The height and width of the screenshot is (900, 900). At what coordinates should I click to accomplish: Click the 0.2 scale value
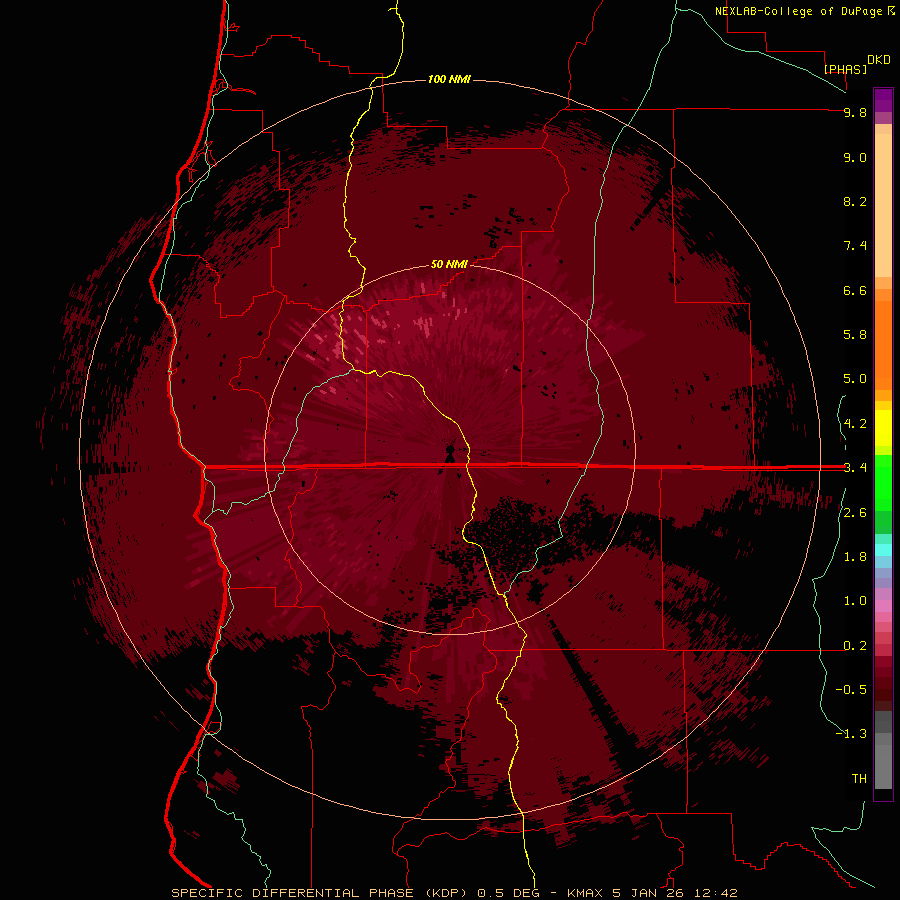(855, 646)
